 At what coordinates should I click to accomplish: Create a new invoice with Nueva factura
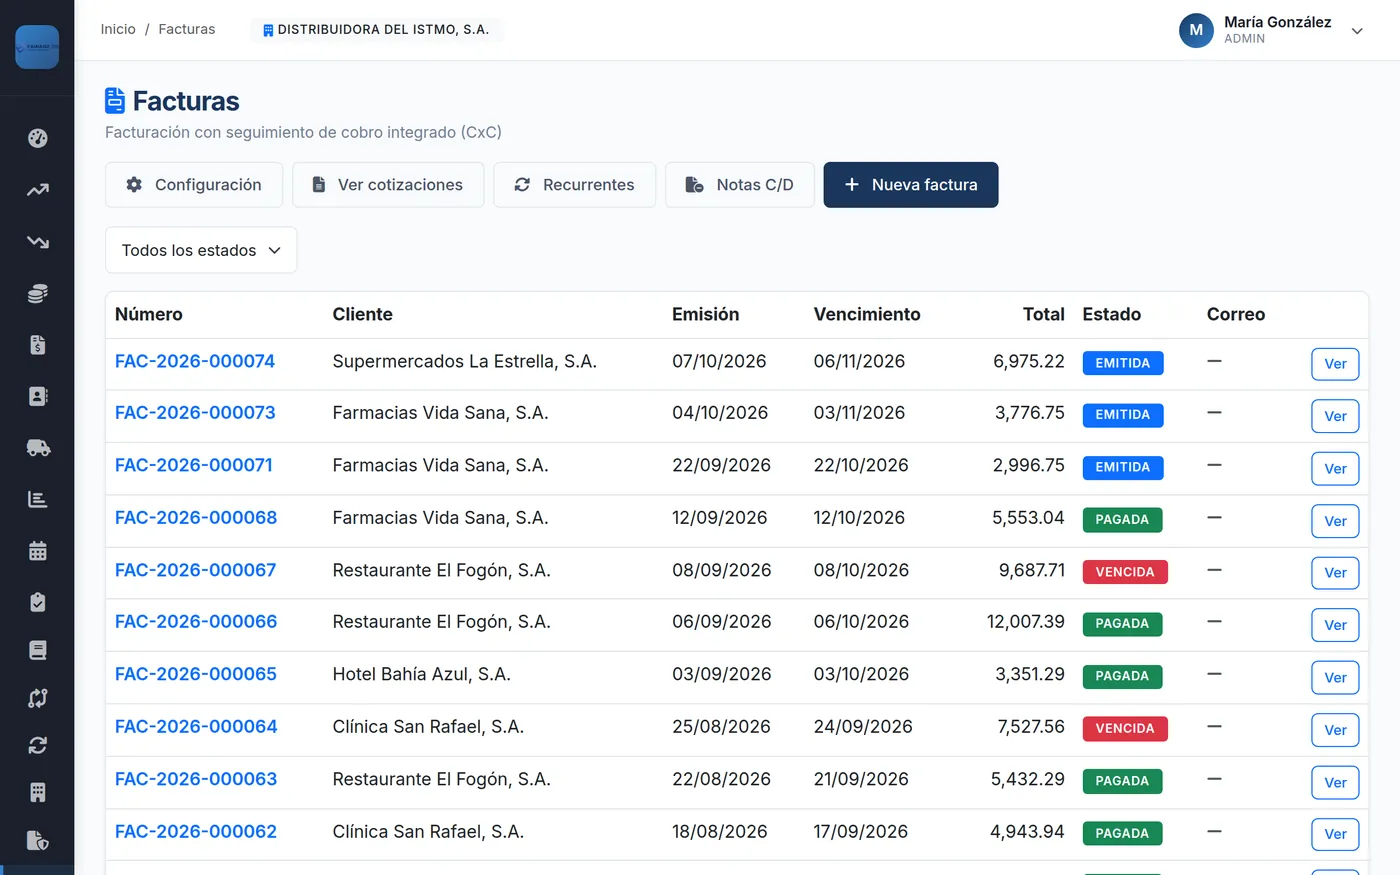[x=911, y=185]
